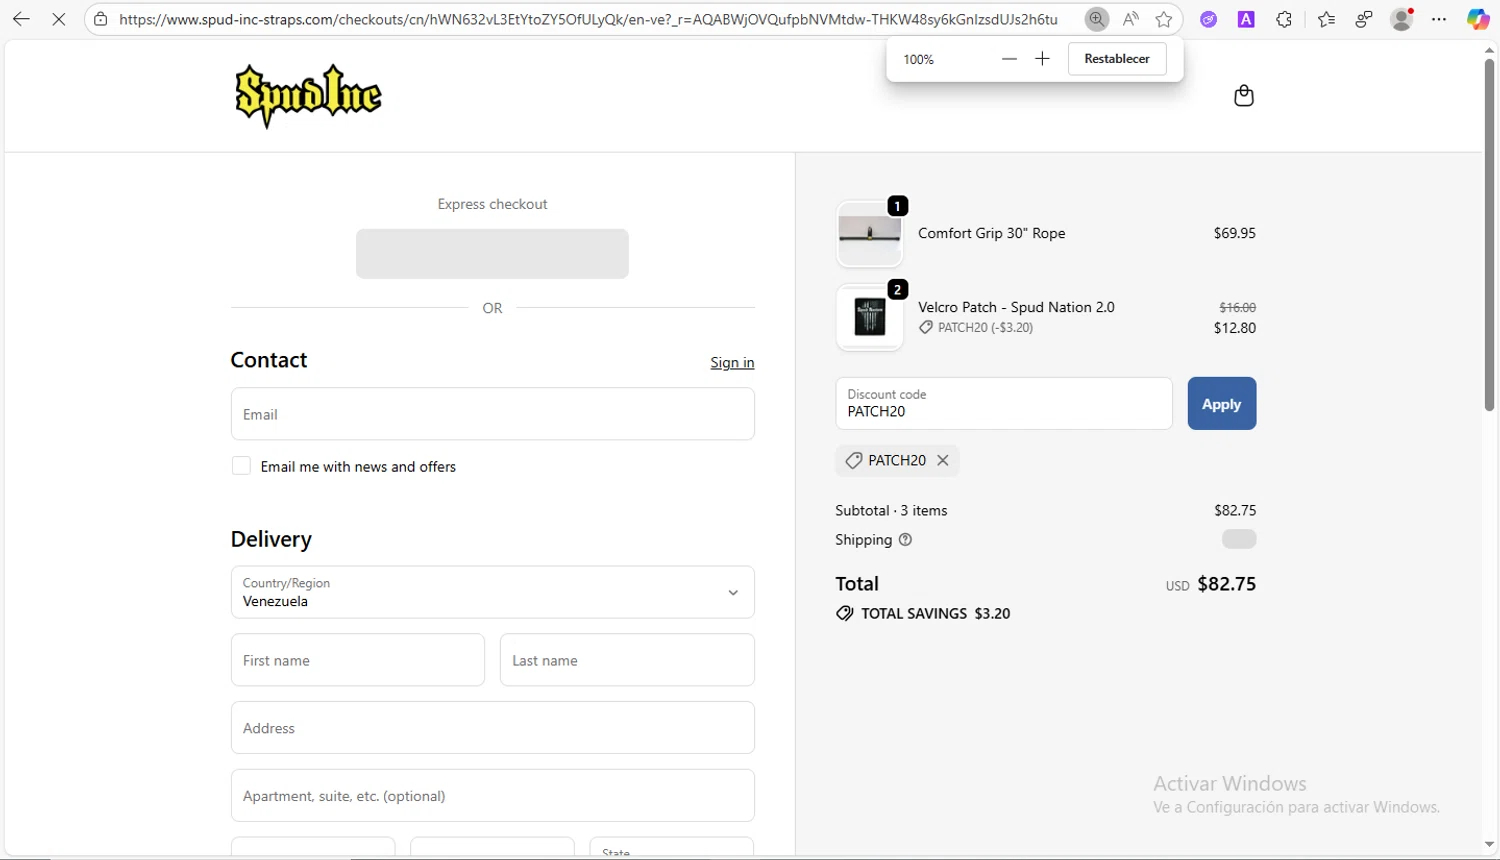Add page to favorites star icon
The width and height of the screenshot is (1500, 860).
pos(1164,19)
